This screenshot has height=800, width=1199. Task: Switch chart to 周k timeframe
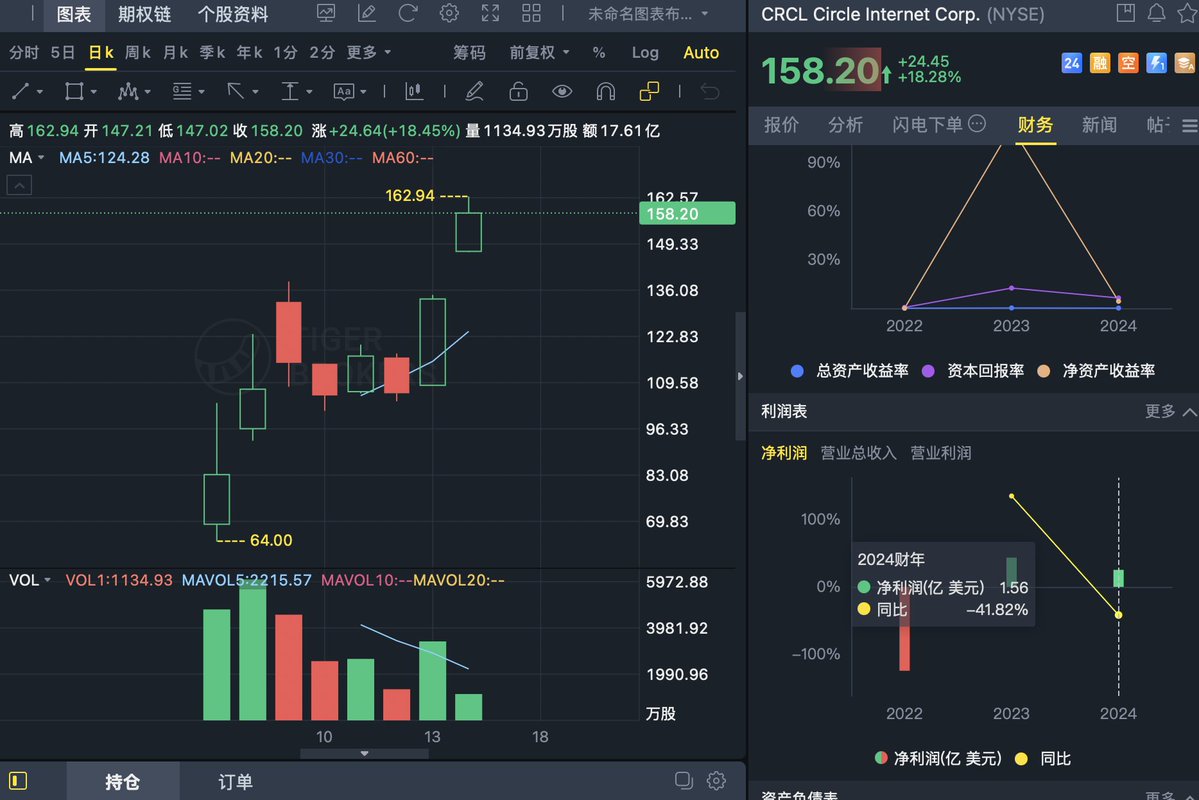pos(138,52)
